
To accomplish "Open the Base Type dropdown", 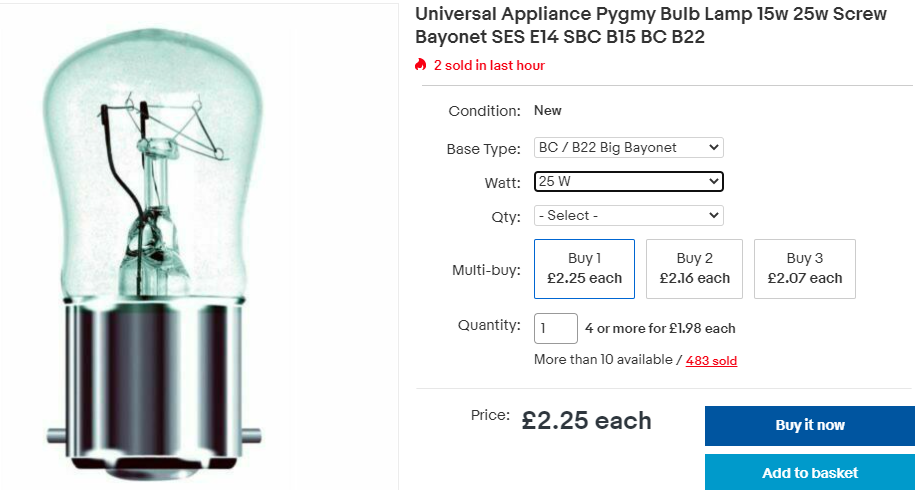I will point(628,147).
